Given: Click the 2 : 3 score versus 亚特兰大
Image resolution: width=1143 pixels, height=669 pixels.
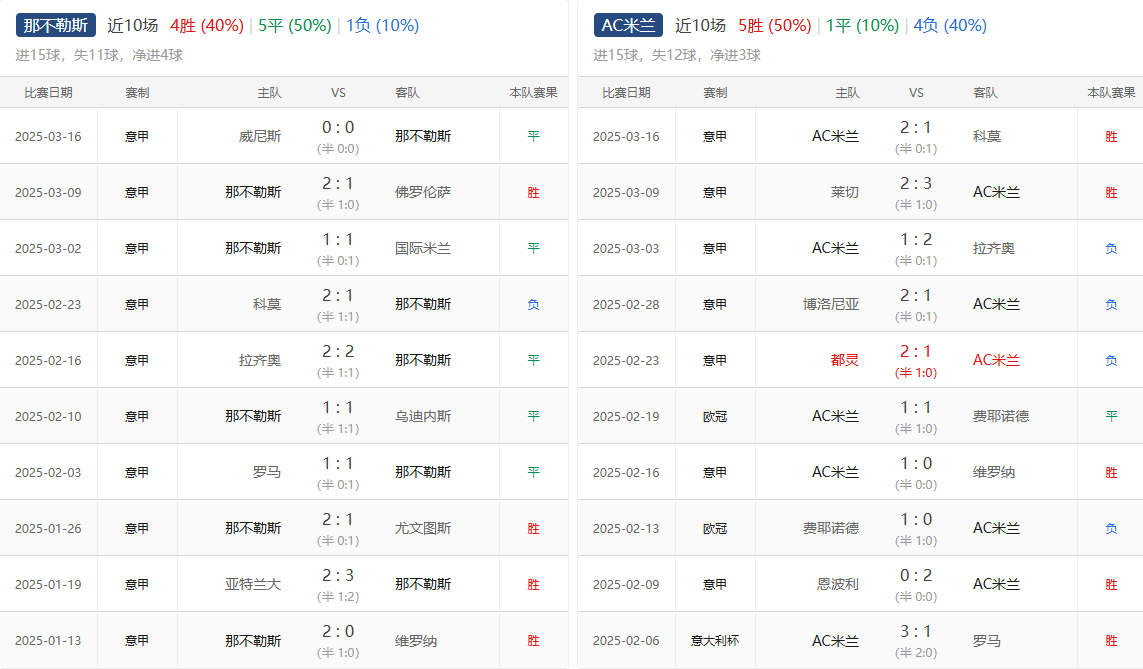Looking at the screenshot, I should click(338, 576).
